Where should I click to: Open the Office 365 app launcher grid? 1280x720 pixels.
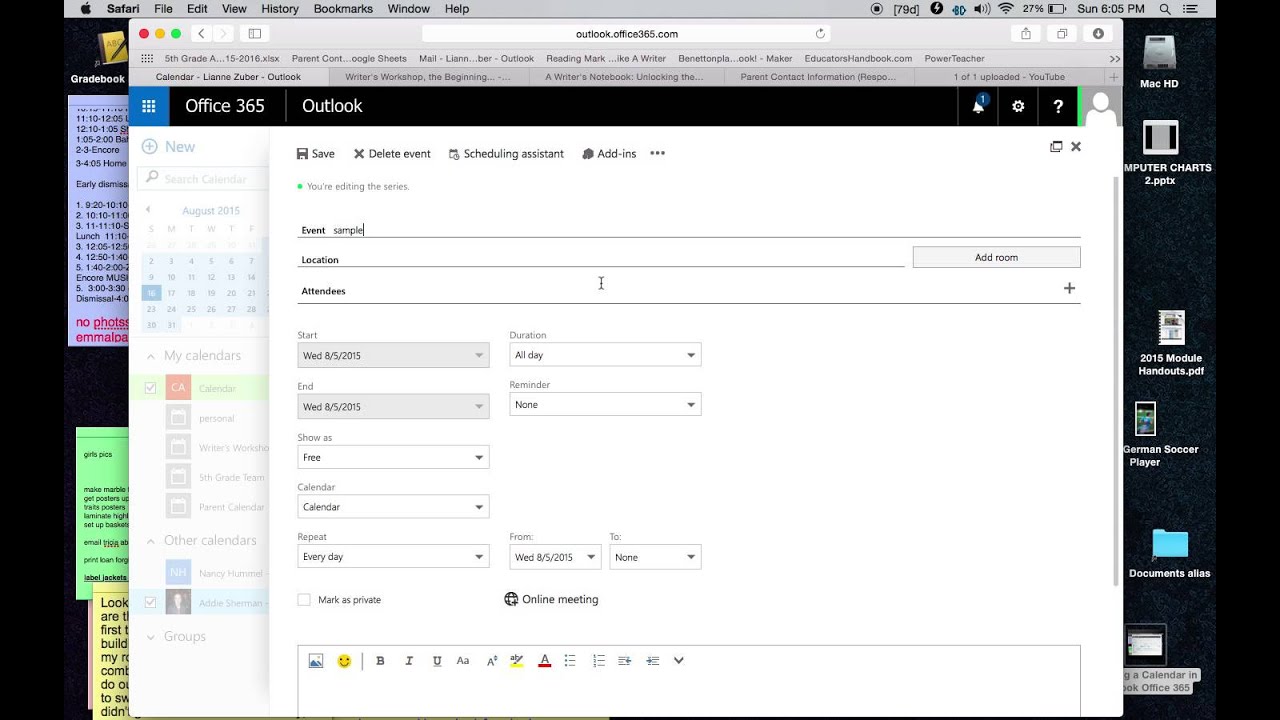149,106
